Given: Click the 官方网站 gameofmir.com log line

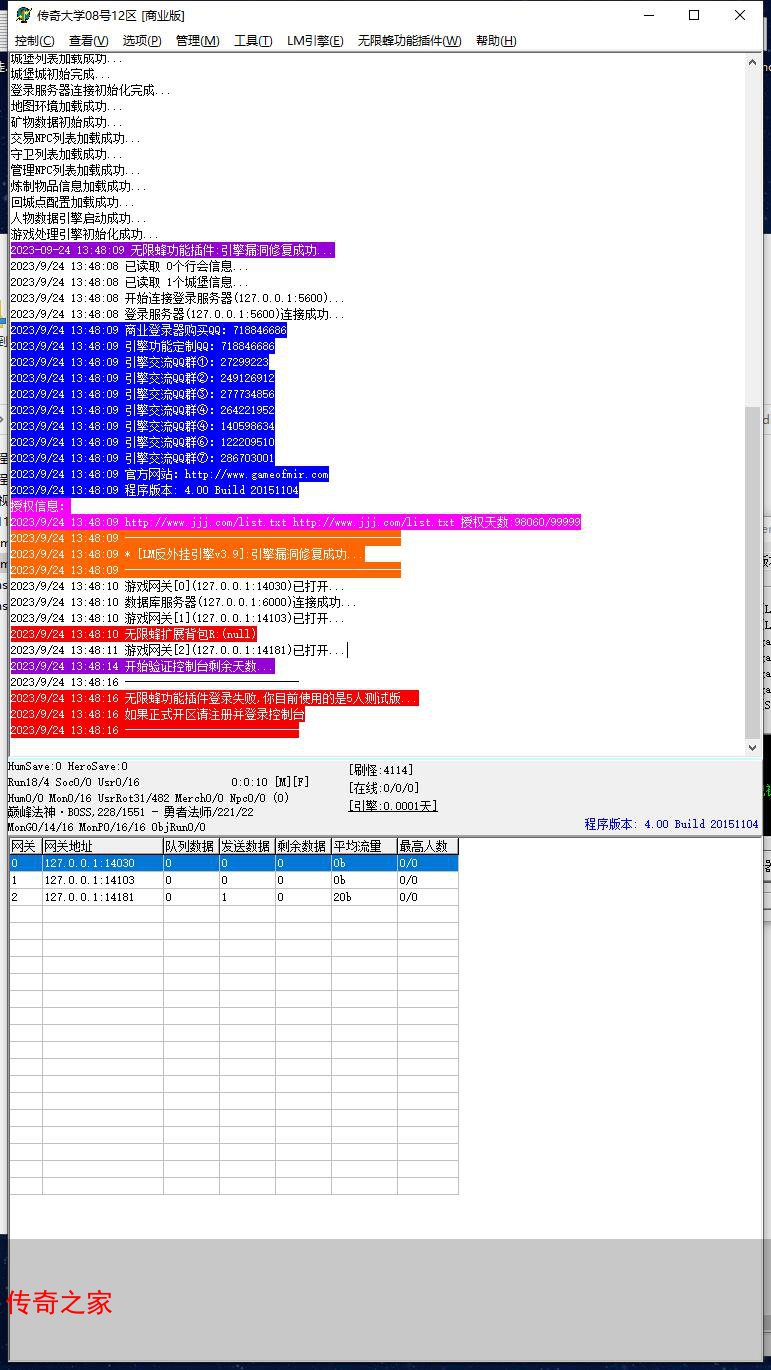Looking at the screenshot, I should [x=170, y=474].
